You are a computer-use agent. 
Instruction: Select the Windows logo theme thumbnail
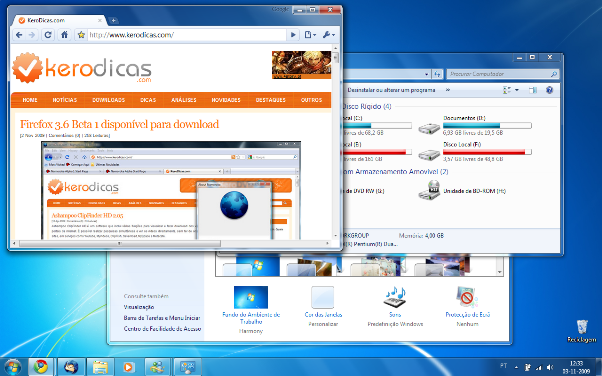[251, 266]
